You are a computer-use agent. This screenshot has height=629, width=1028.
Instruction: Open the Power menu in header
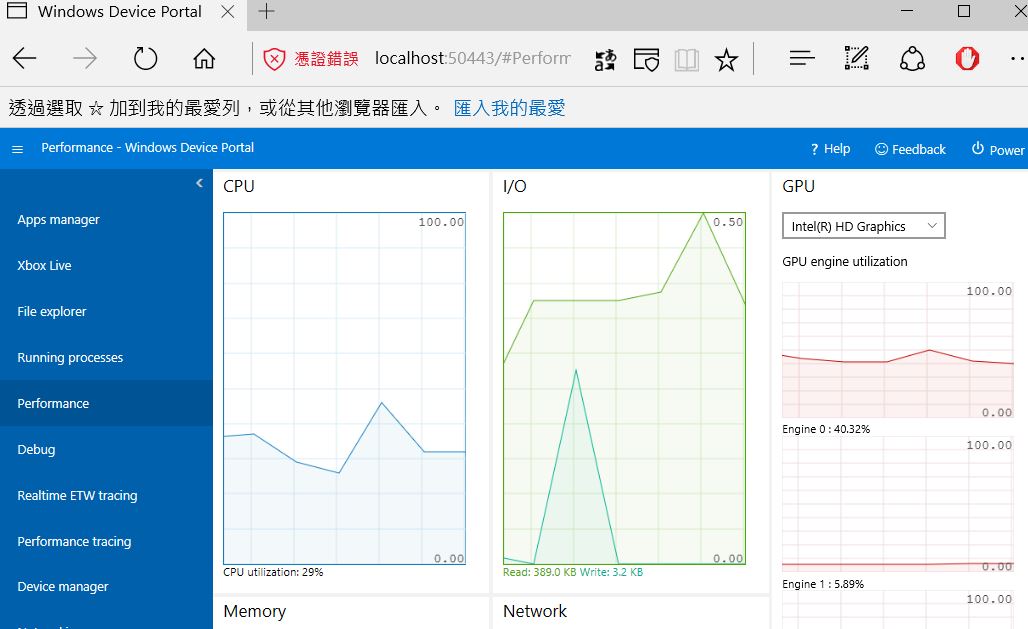998,149
